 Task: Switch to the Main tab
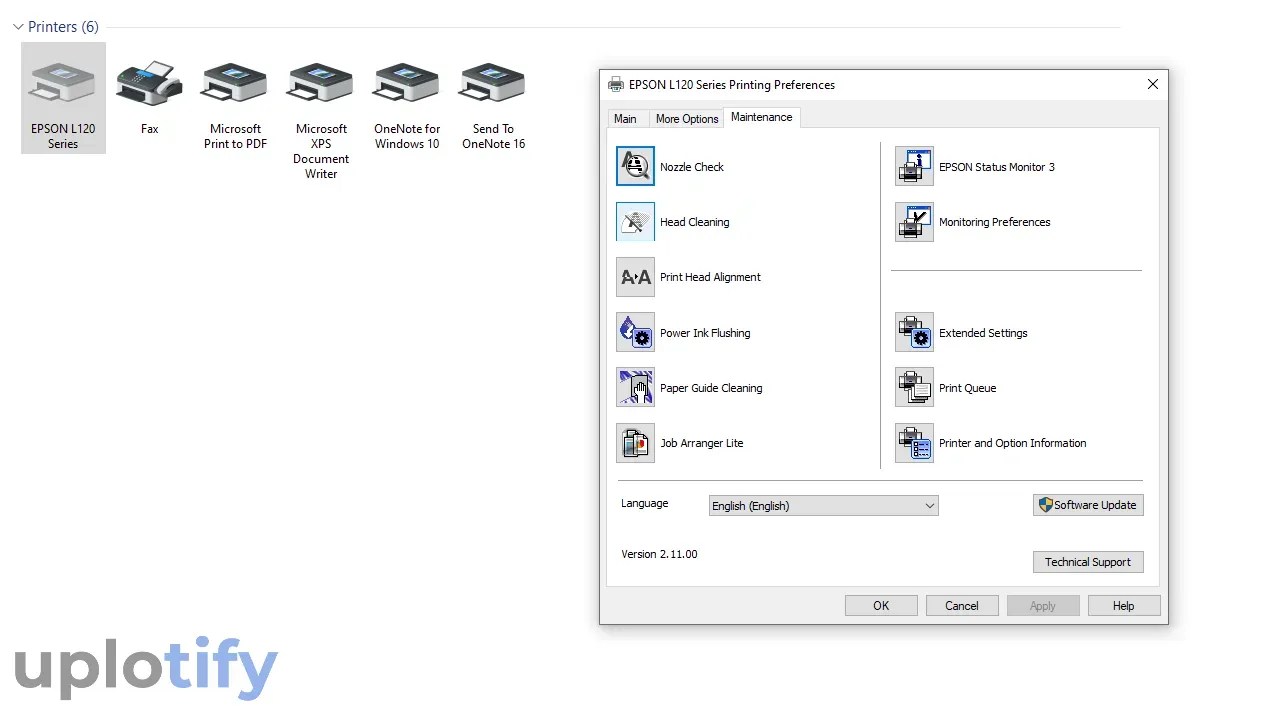pos(626,118)
